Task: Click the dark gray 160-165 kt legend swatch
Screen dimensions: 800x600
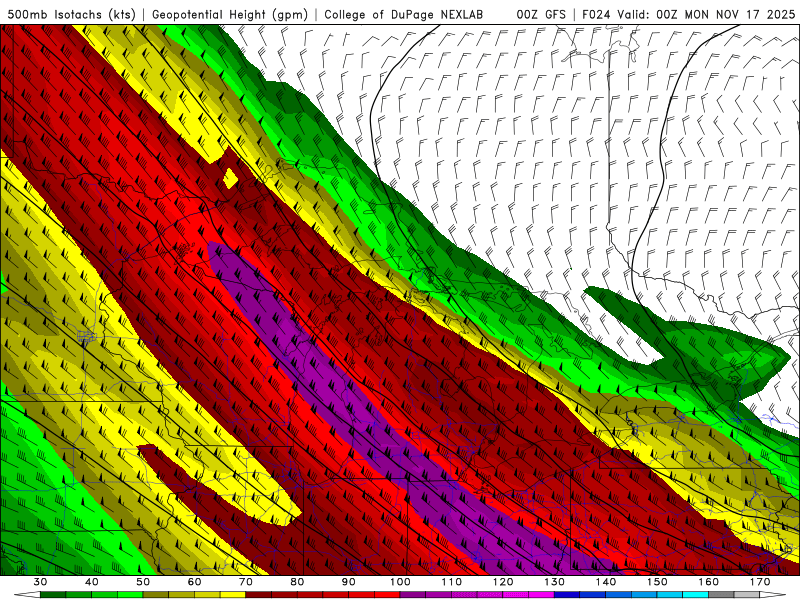Action: tap(721, 595)
